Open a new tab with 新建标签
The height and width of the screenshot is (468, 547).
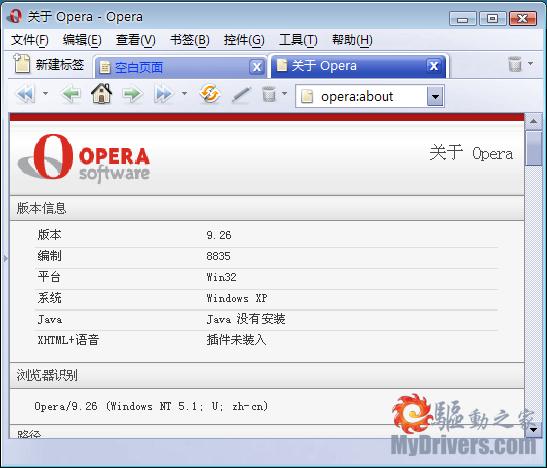coord(49,65)
